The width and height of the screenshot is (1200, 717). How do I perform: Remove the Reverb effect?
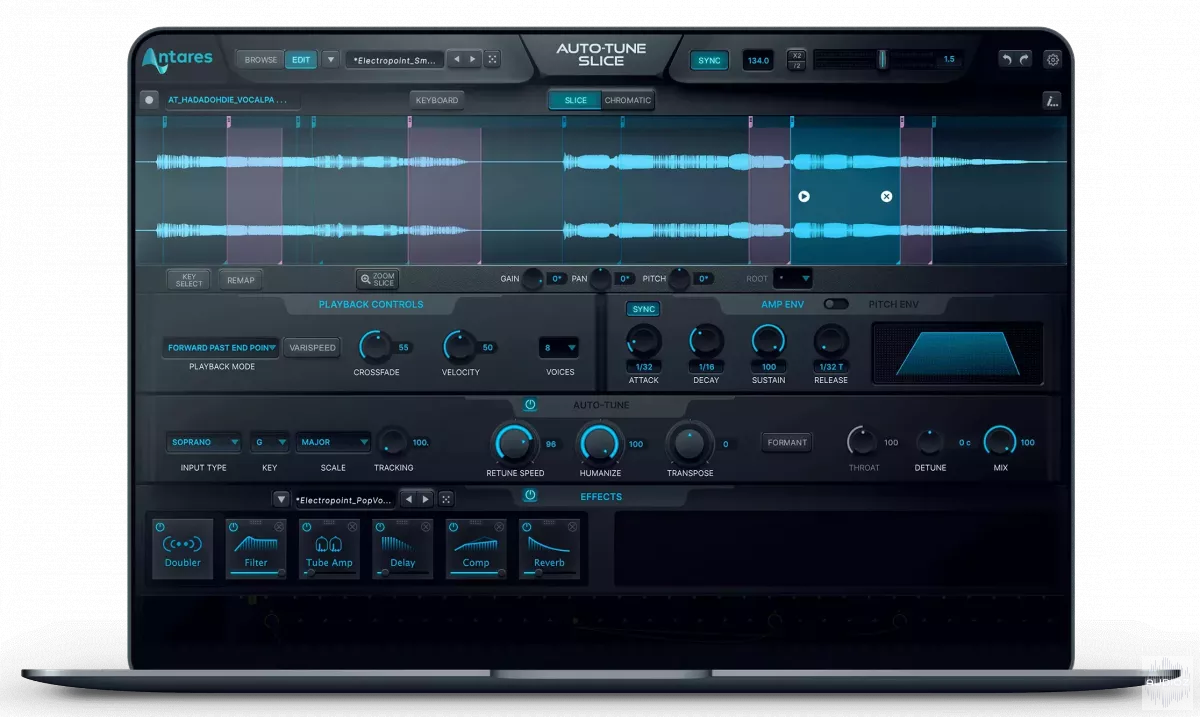571,526
